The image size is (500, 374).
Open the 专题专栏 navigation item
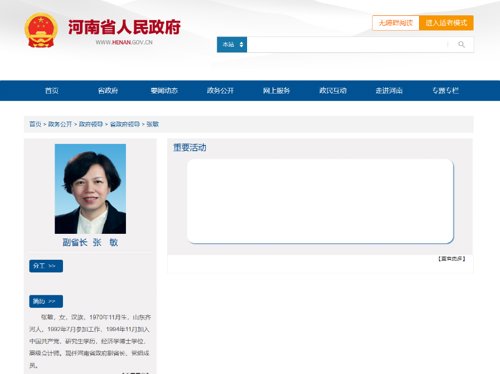point(445,91)
